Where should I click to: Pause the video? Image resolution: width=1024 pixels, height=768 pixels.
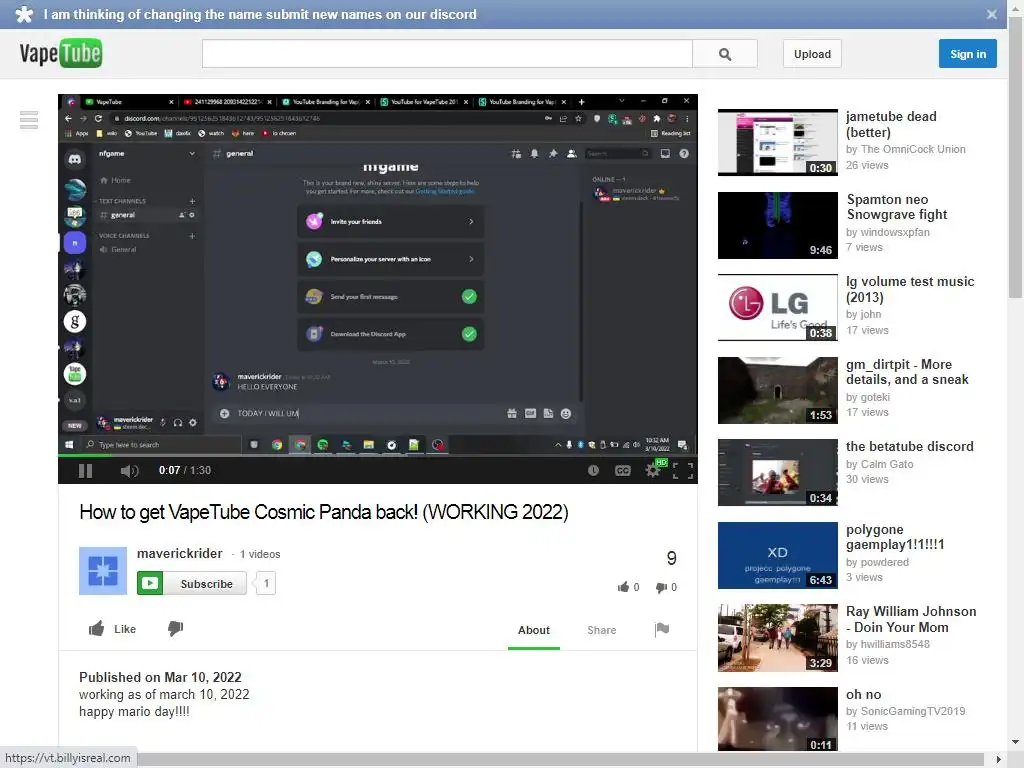tap(86, 470)
